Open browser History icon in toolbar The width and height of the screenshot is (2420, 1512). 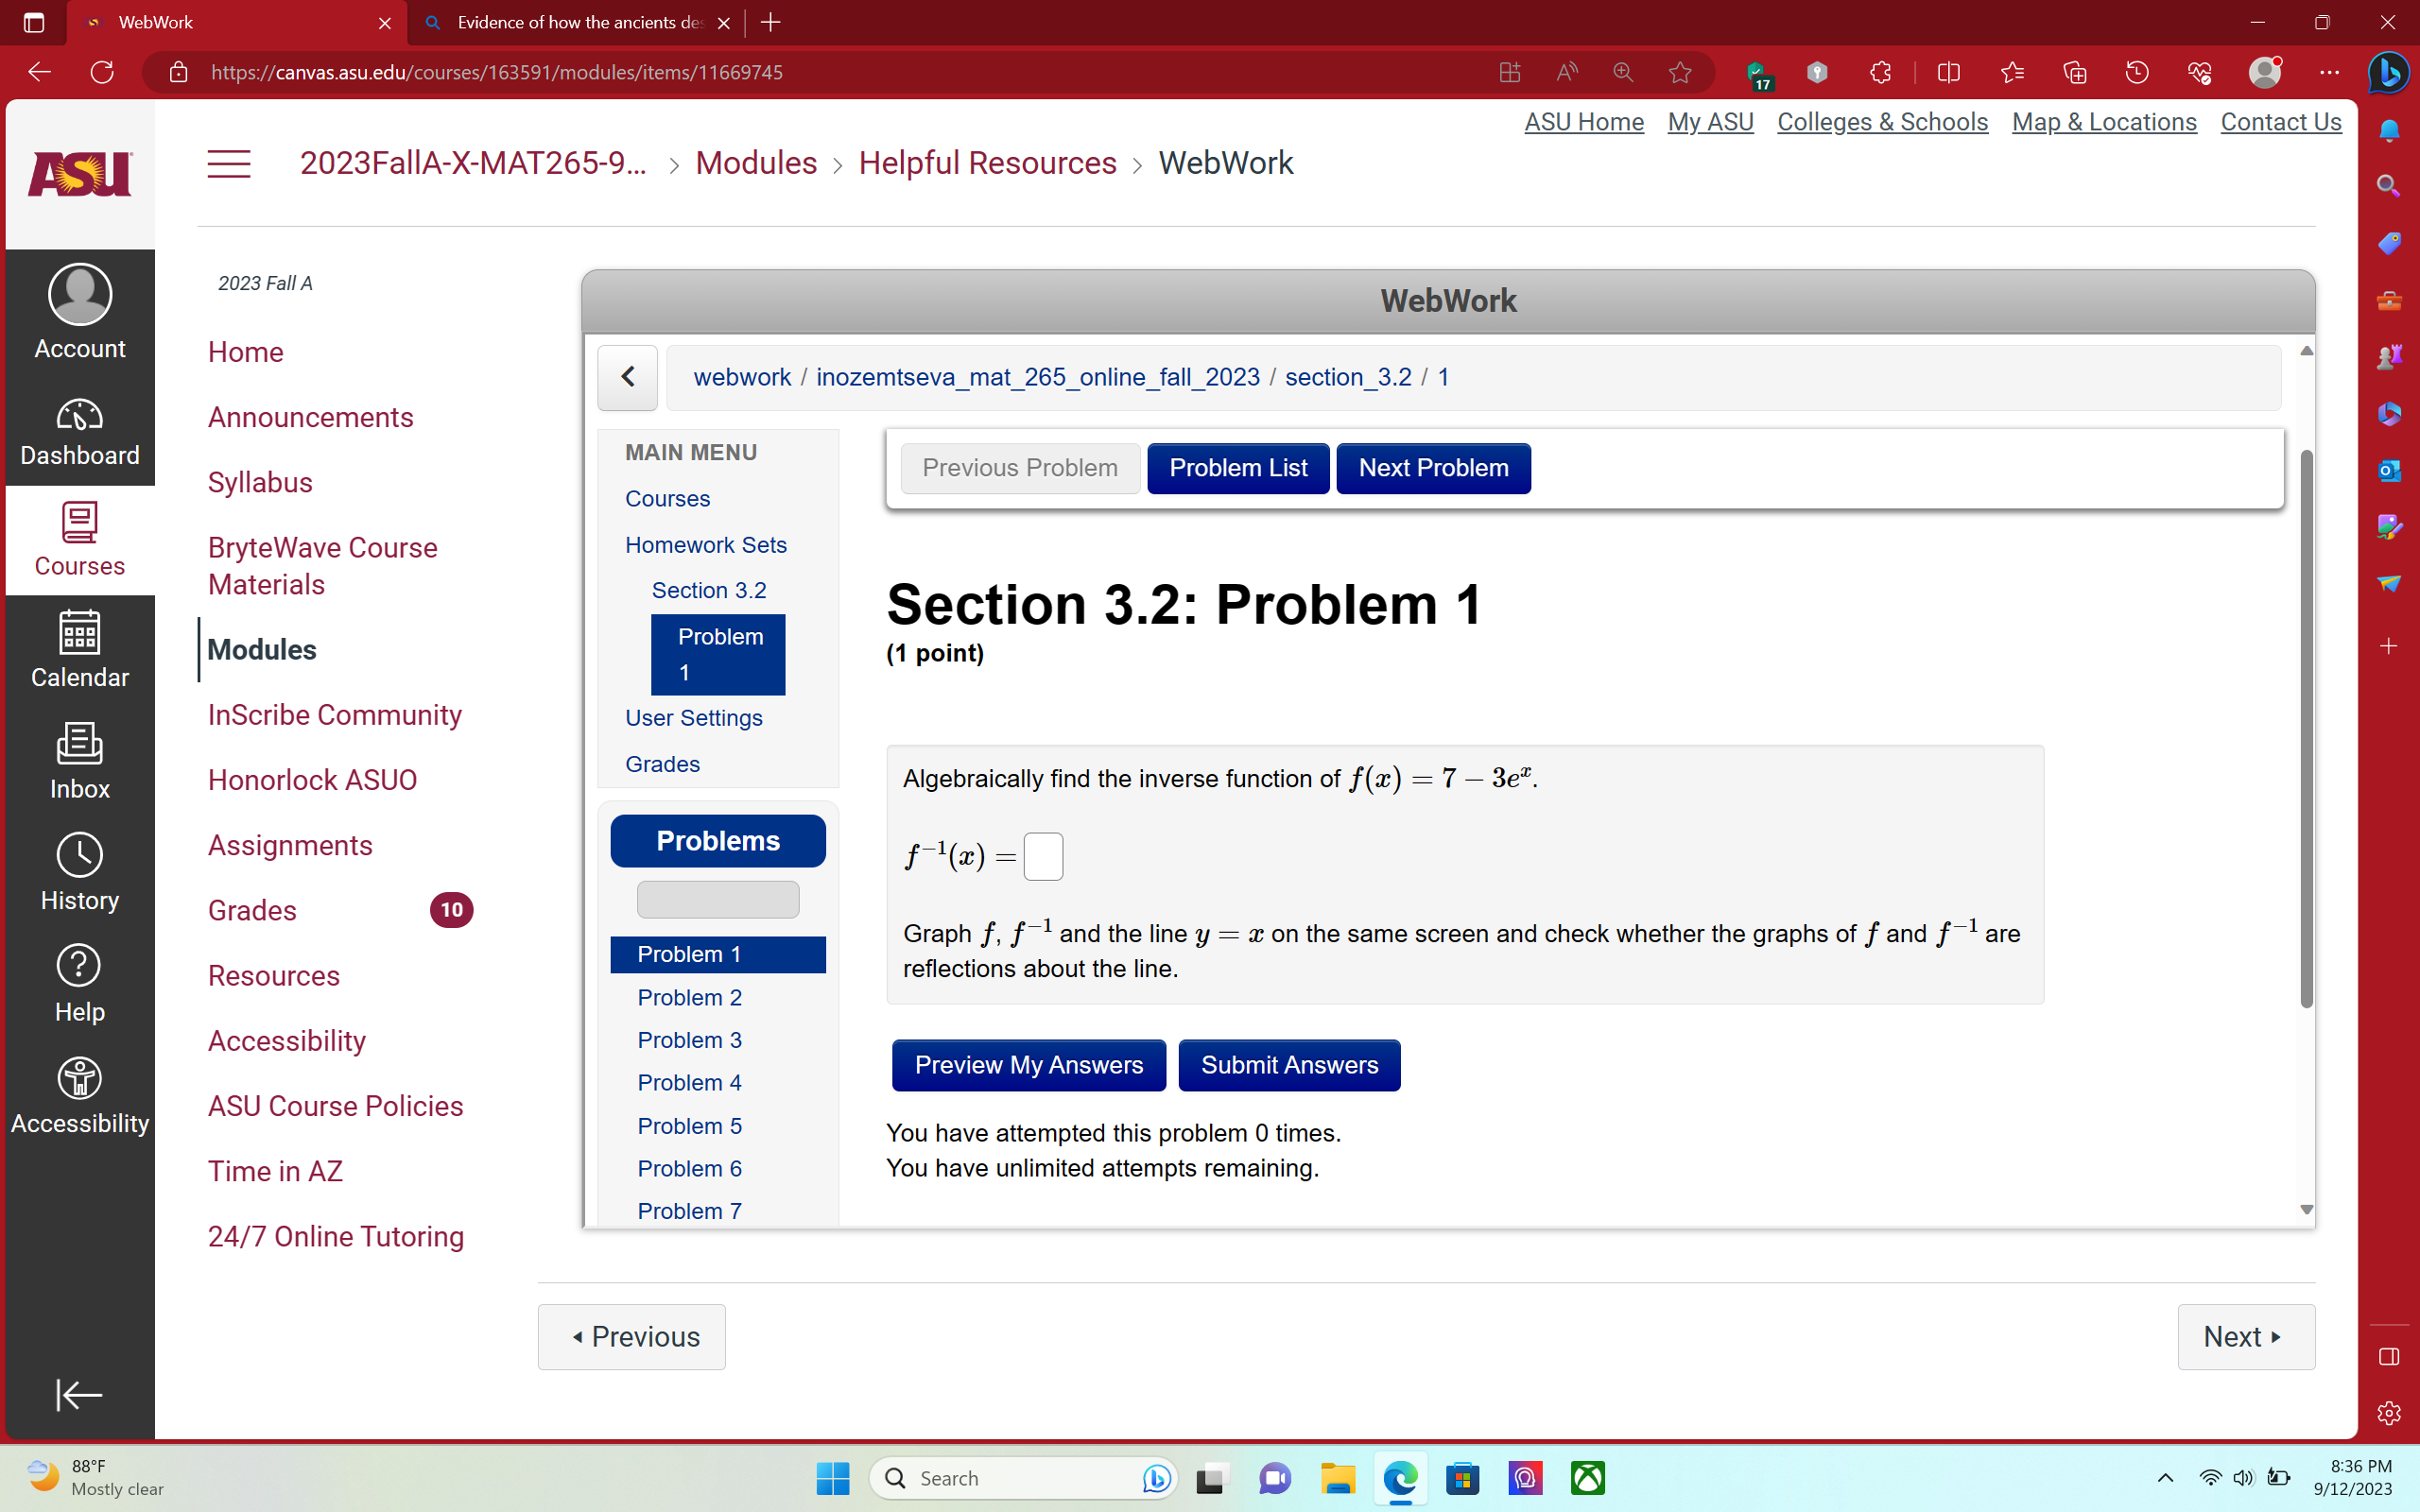[2137, 72]
